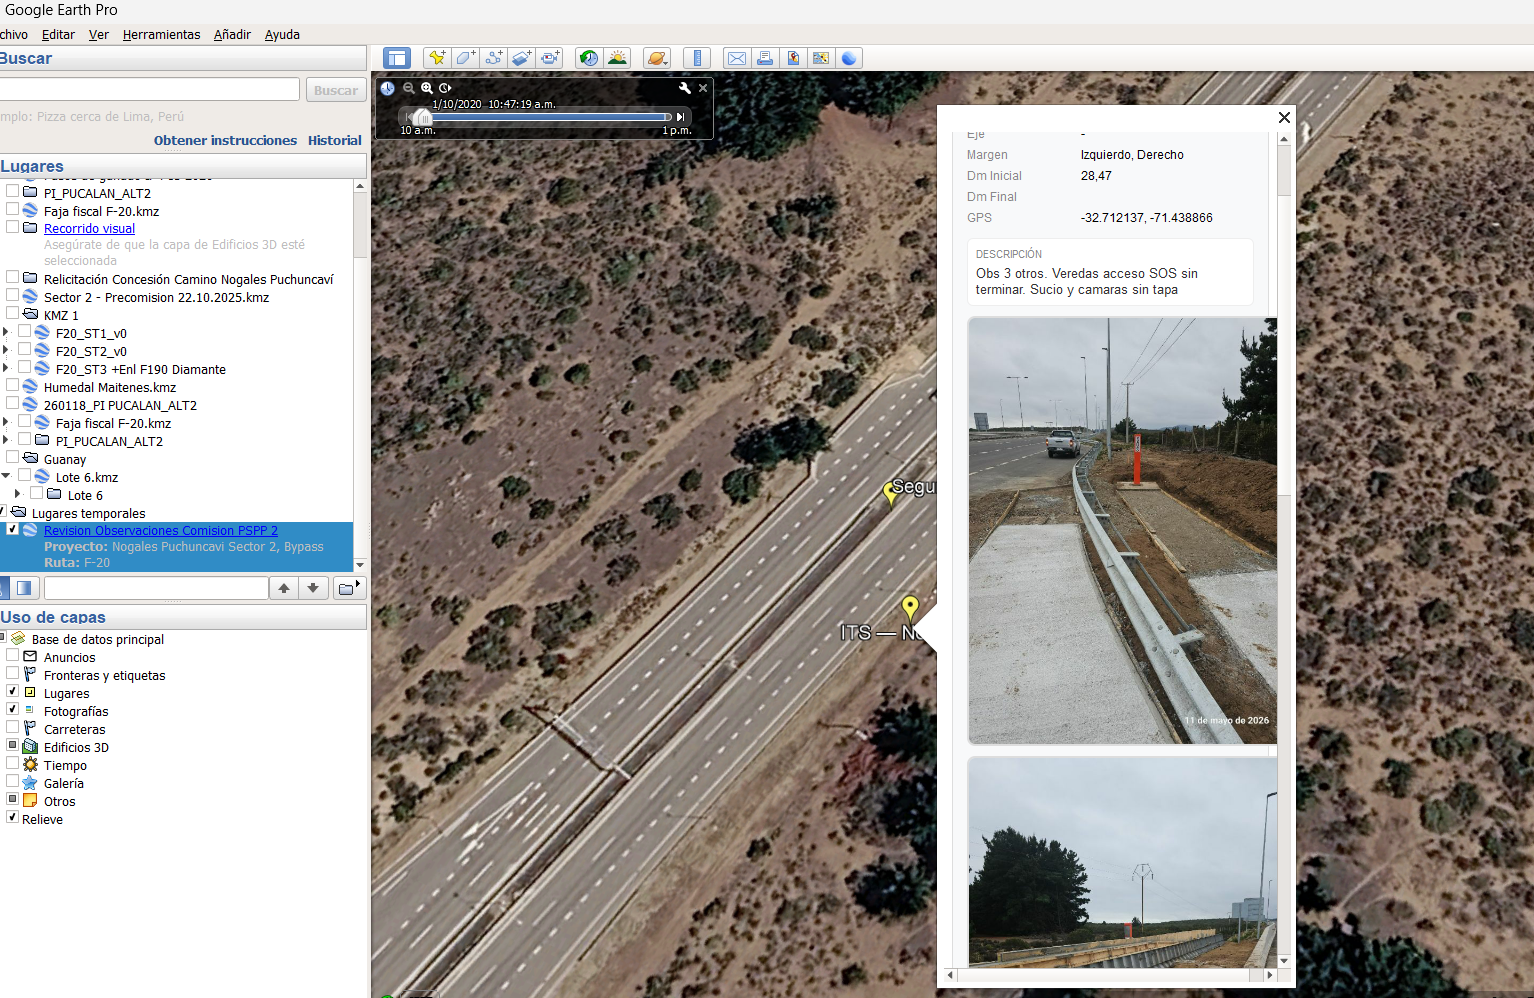1534x998 pixels.
Task: Click the search text input field
Action: (x=149, y=90)
